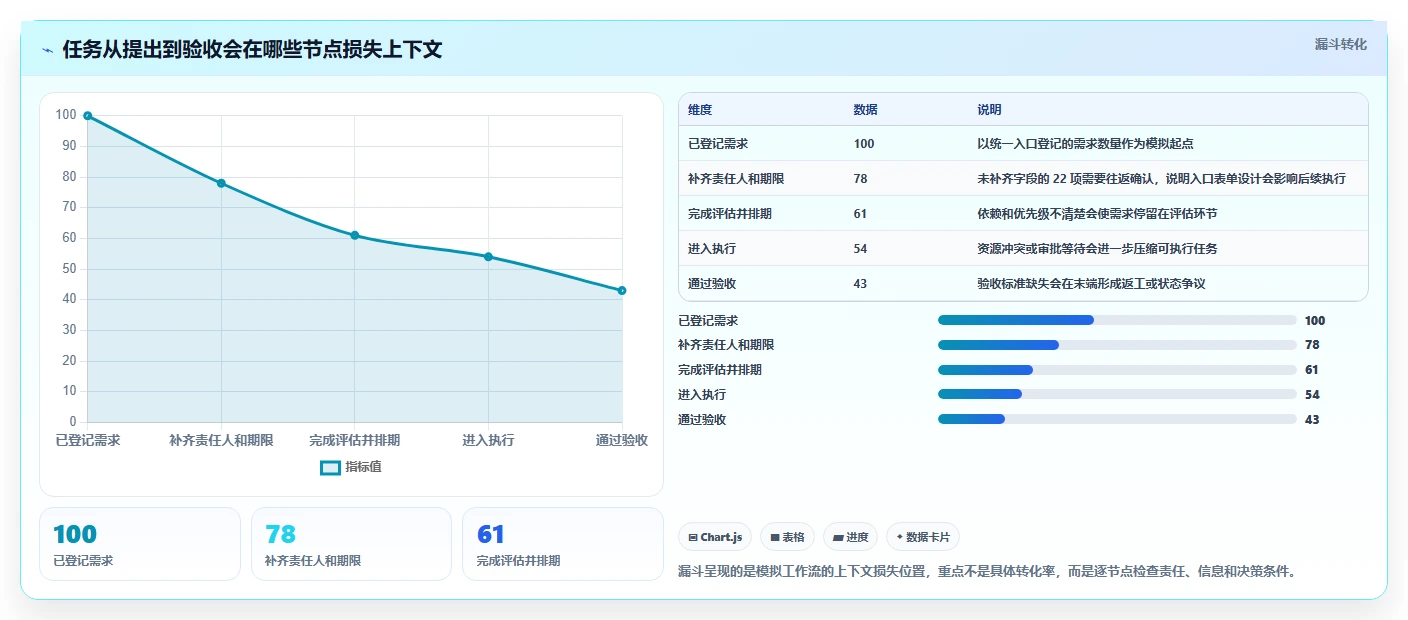The image size is (1408, 620).
Task: Click the 漏斗转化 label in the header
Action: (x=1340, y=44)
